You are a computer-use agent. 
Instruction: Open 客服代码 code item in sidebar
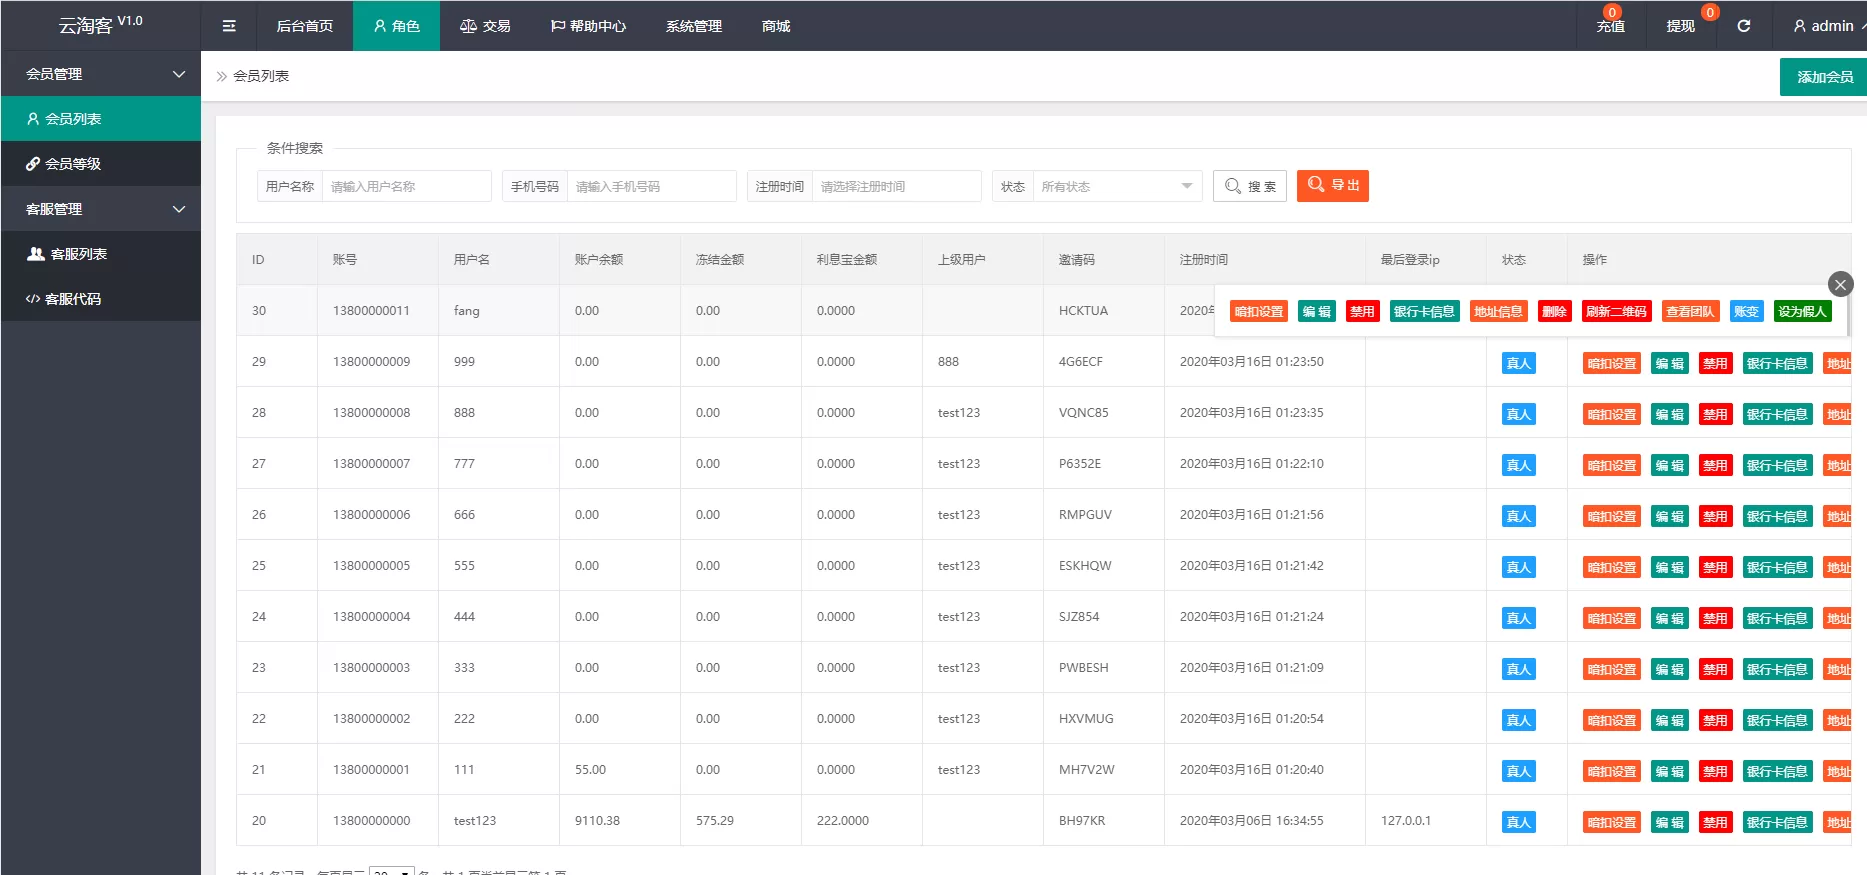[x=72, y=299]
